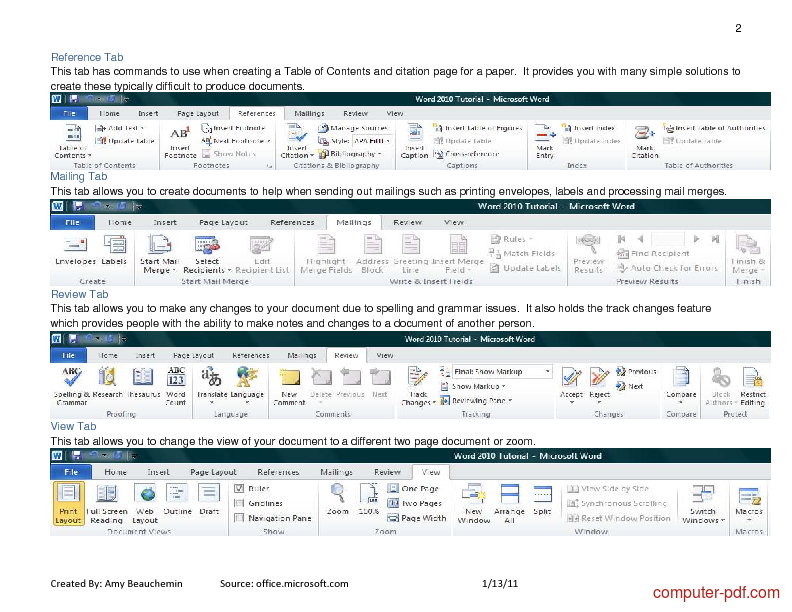Screen dimensions: 792x612
Task: Click the Zoom magnifier in the View ribbon
Action: pos(337,493)
